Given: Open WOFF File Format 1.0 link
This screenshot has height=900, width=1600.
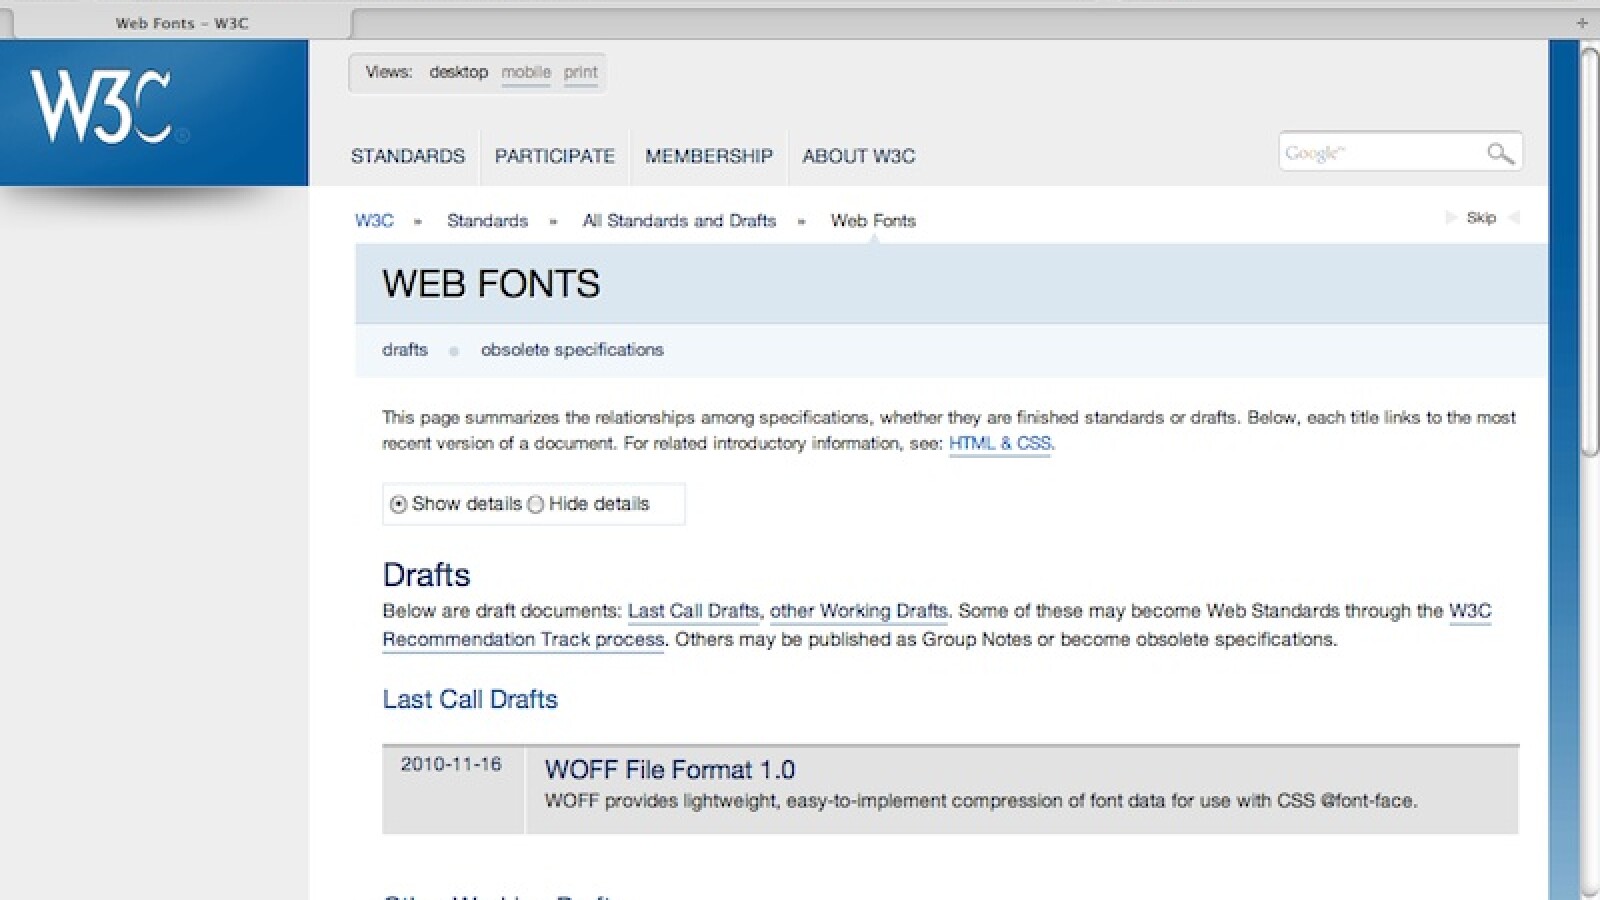Looking at the screenshot, I should point(669,769).
